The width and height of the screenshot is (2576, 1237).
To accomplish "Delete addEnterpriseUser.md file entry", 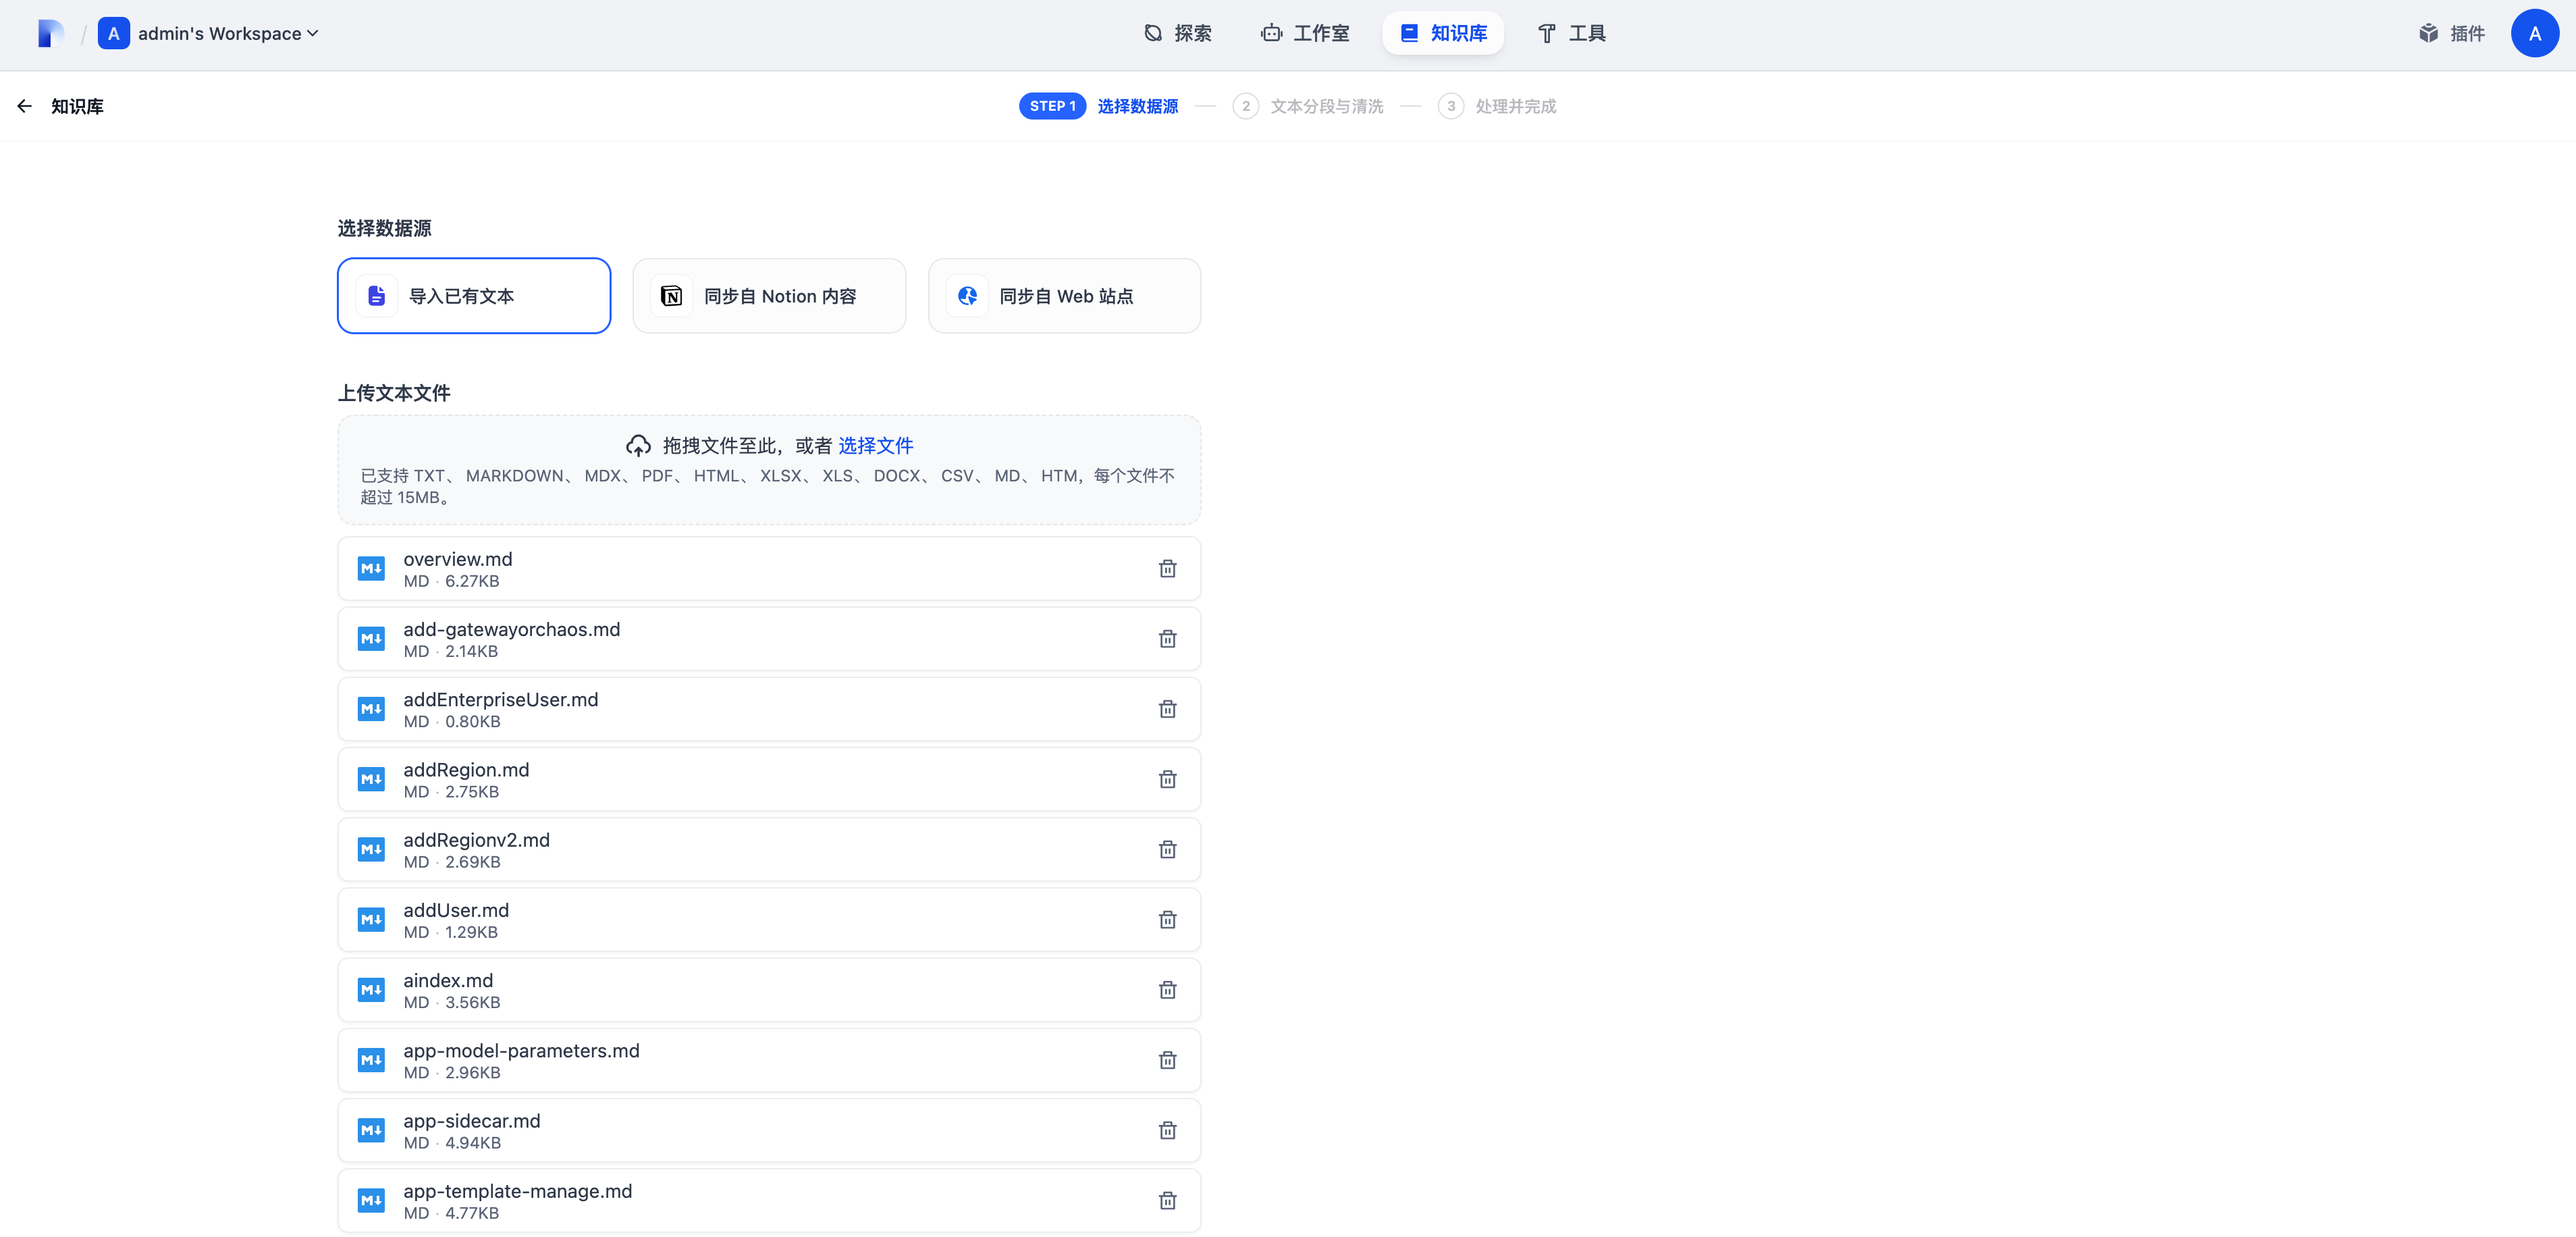I will (1167, 709).
